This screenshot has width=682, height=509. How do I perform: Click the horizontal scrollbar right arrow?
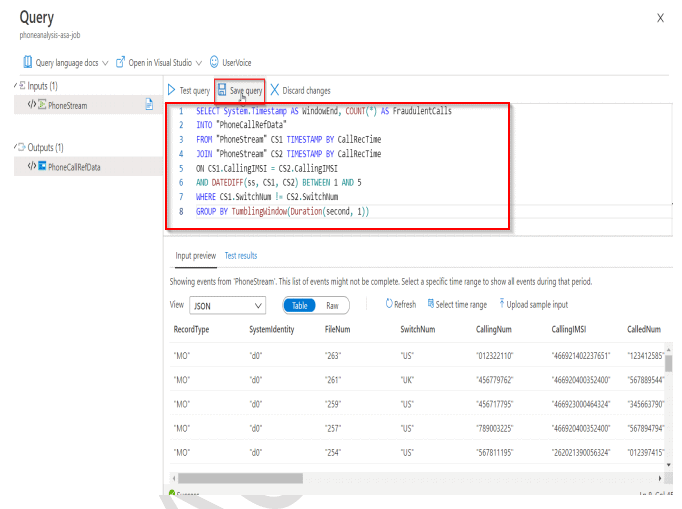coord(660,479)
